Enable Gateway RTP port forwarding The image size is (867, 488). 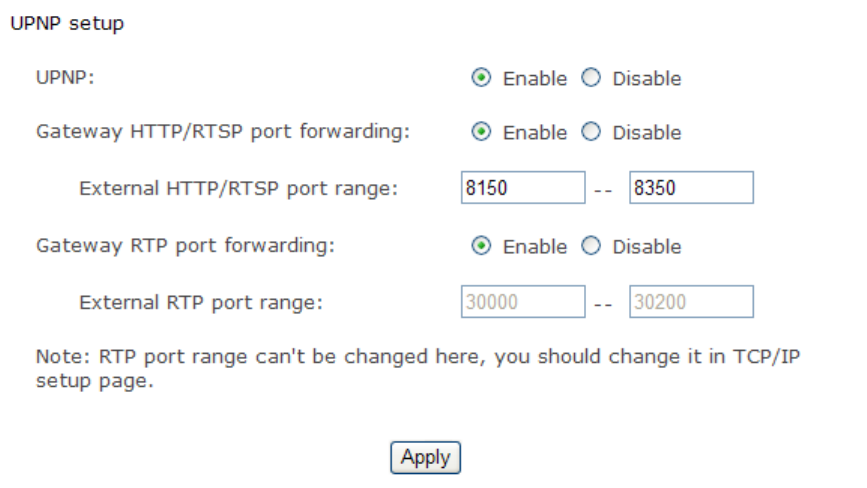481,247
